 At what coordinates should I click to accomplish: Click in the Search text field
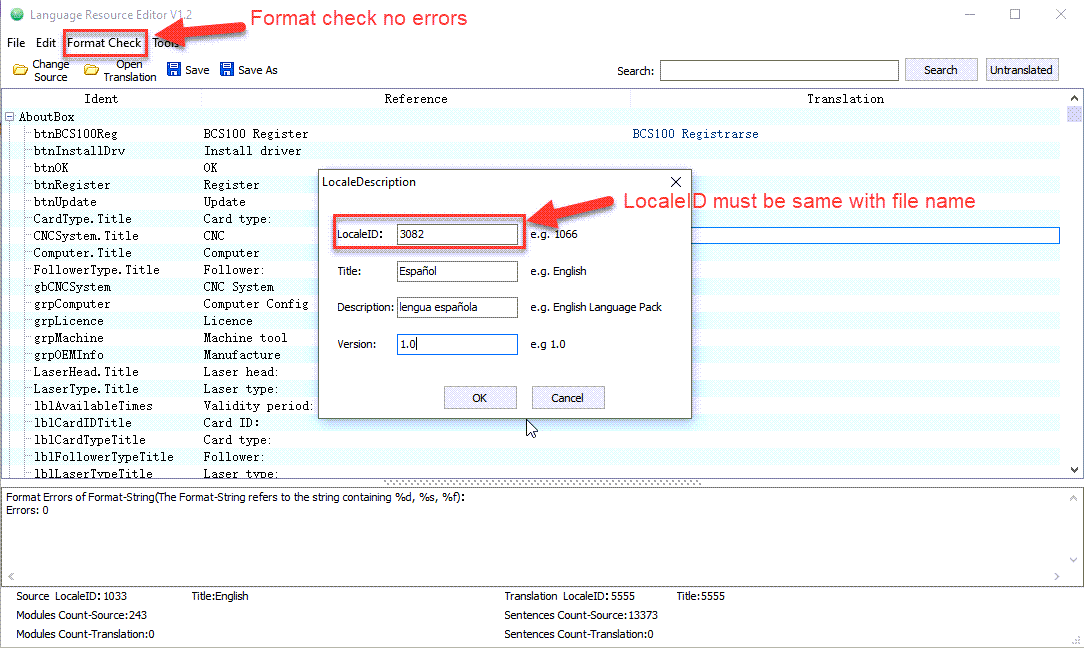coord(779,71)
